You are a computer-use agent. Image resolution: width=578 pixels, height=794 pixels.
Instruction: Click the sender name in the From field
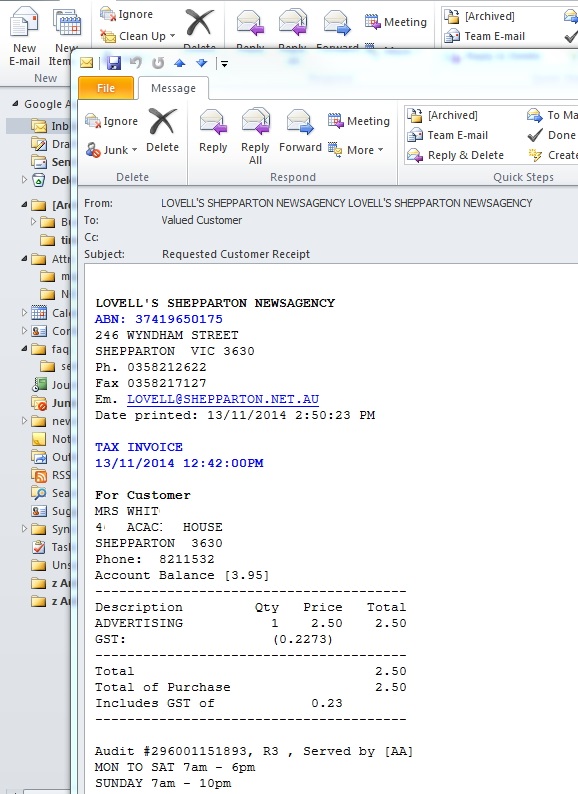tap(346, 203)
